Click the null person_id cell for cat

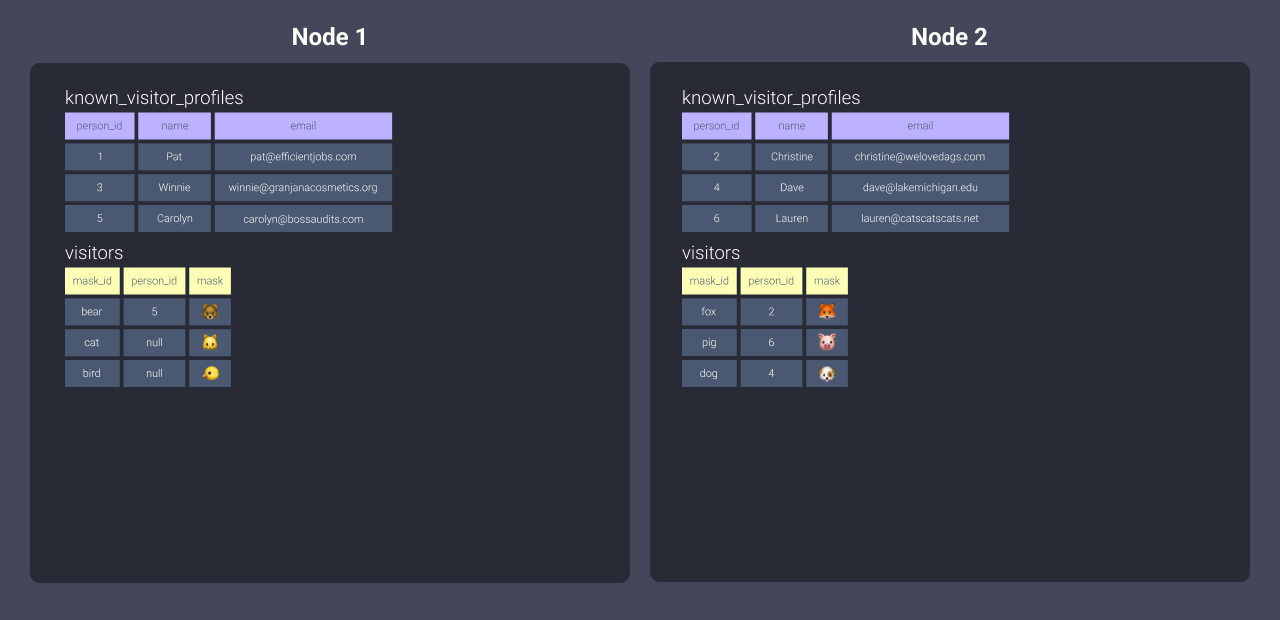click(154, 342)
